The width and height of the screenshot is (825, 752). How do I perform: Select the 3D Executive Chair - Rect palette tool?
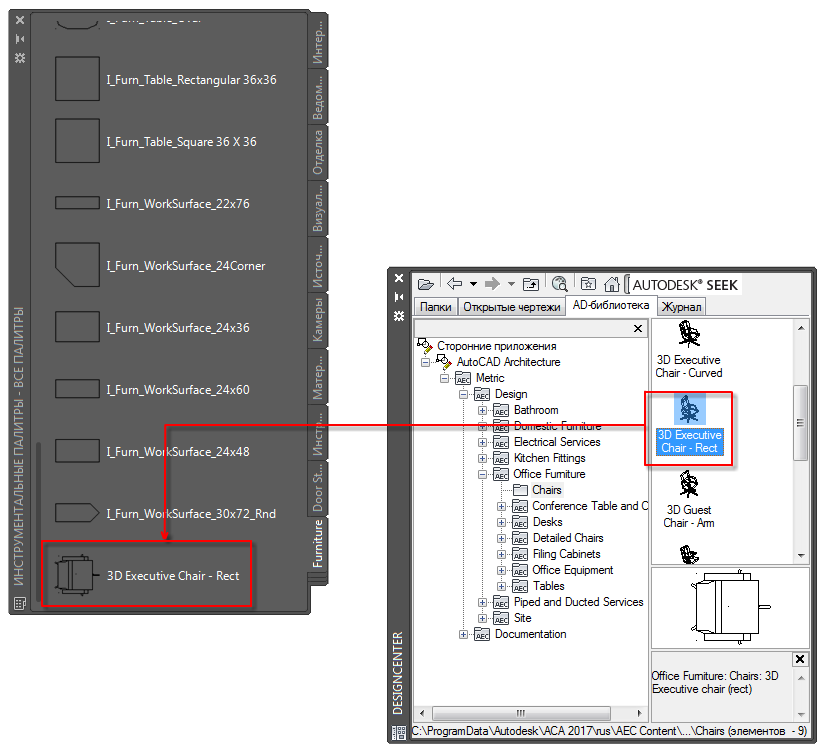147,575
